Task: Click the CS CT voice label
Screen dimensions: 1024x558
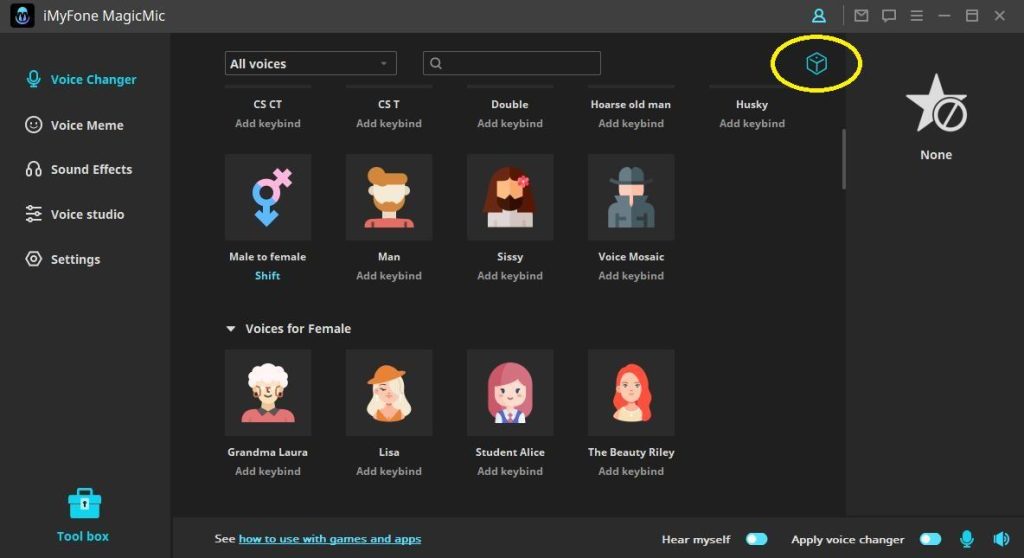Action: coord(268,105)
